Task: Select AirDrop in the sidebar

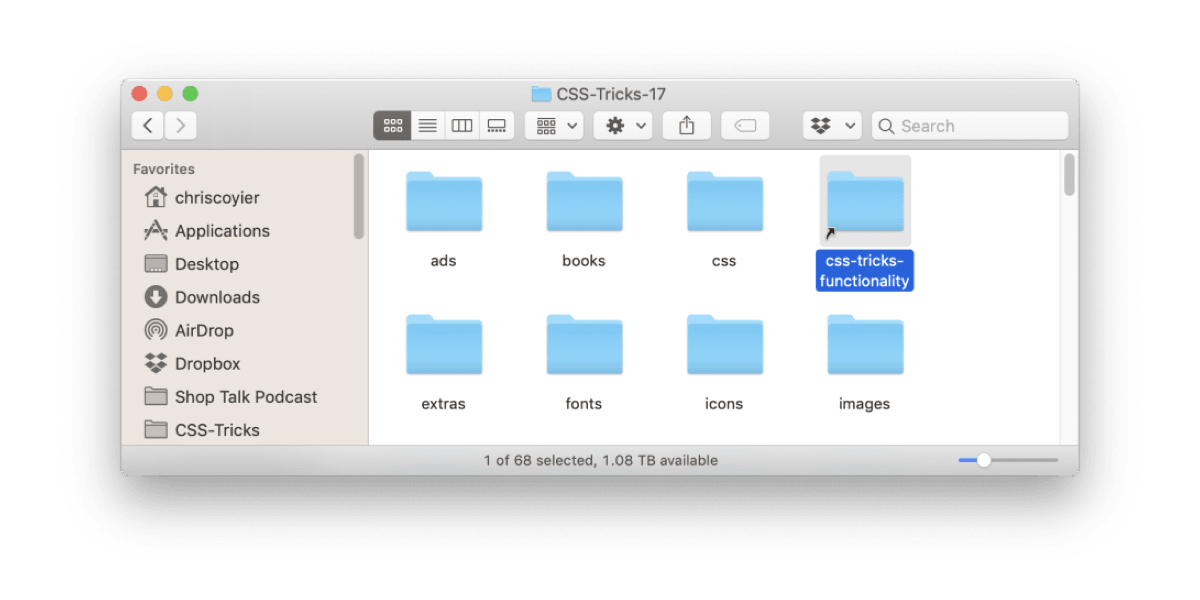Action: [x=203, y=330]
